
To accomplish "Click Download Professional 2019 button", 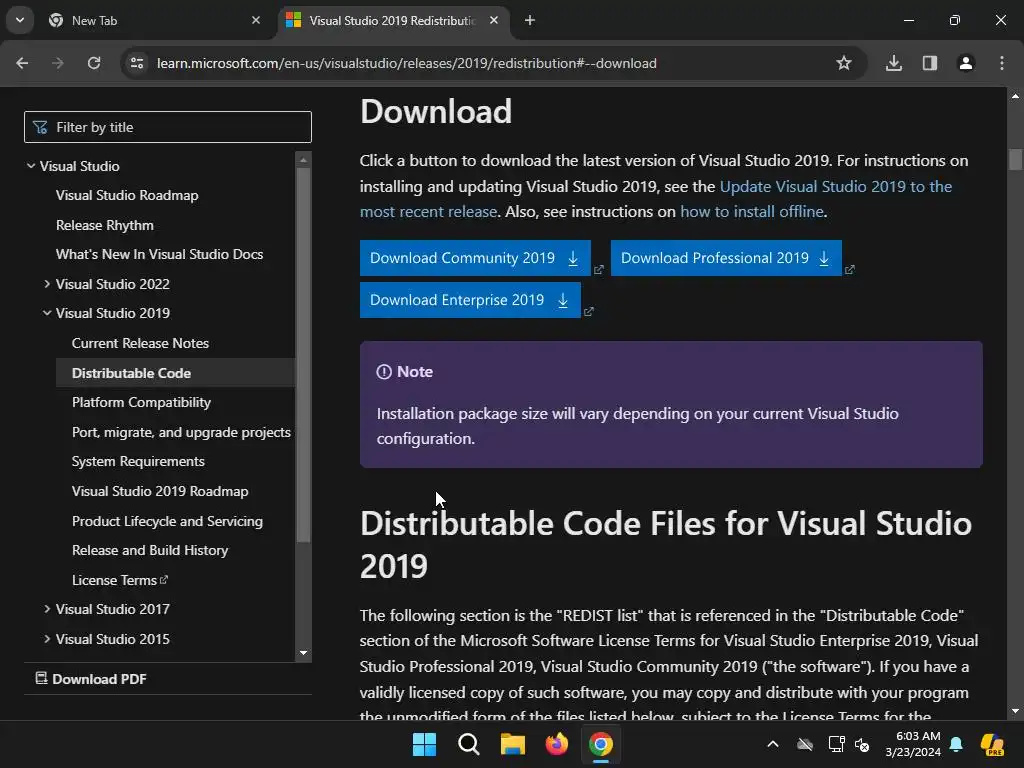I will point(726,258).
